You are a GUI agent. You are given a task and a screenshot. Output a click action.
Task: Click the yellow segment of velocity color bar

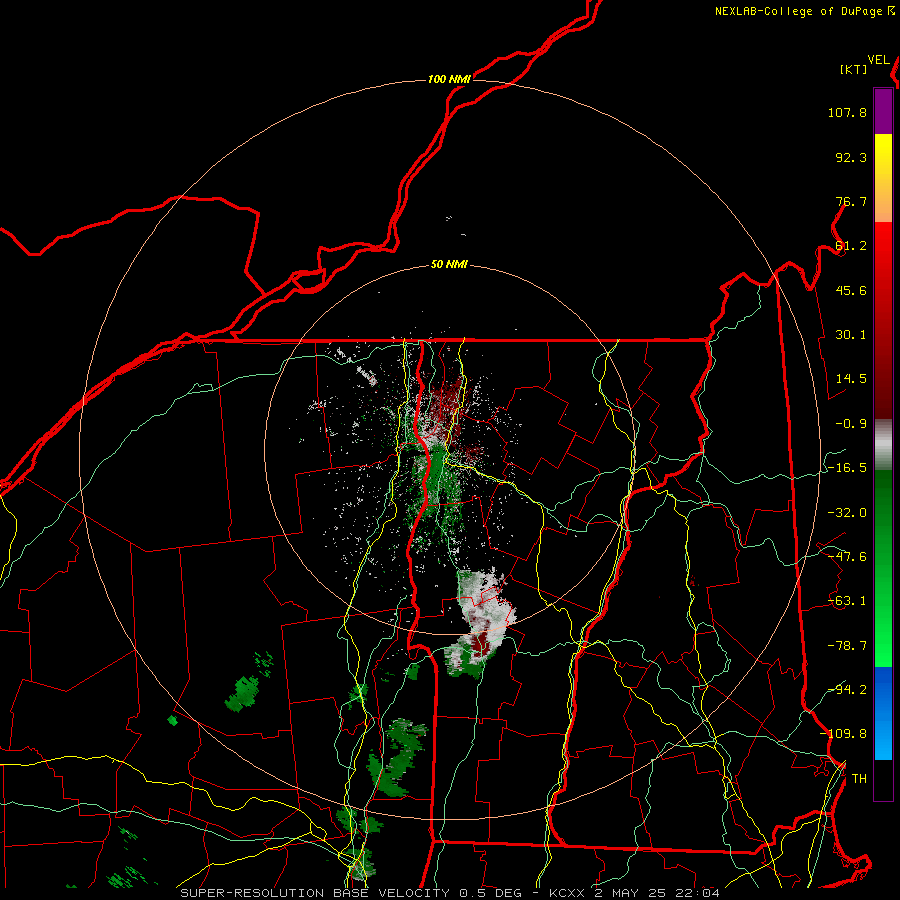click(x=883, y=178)
